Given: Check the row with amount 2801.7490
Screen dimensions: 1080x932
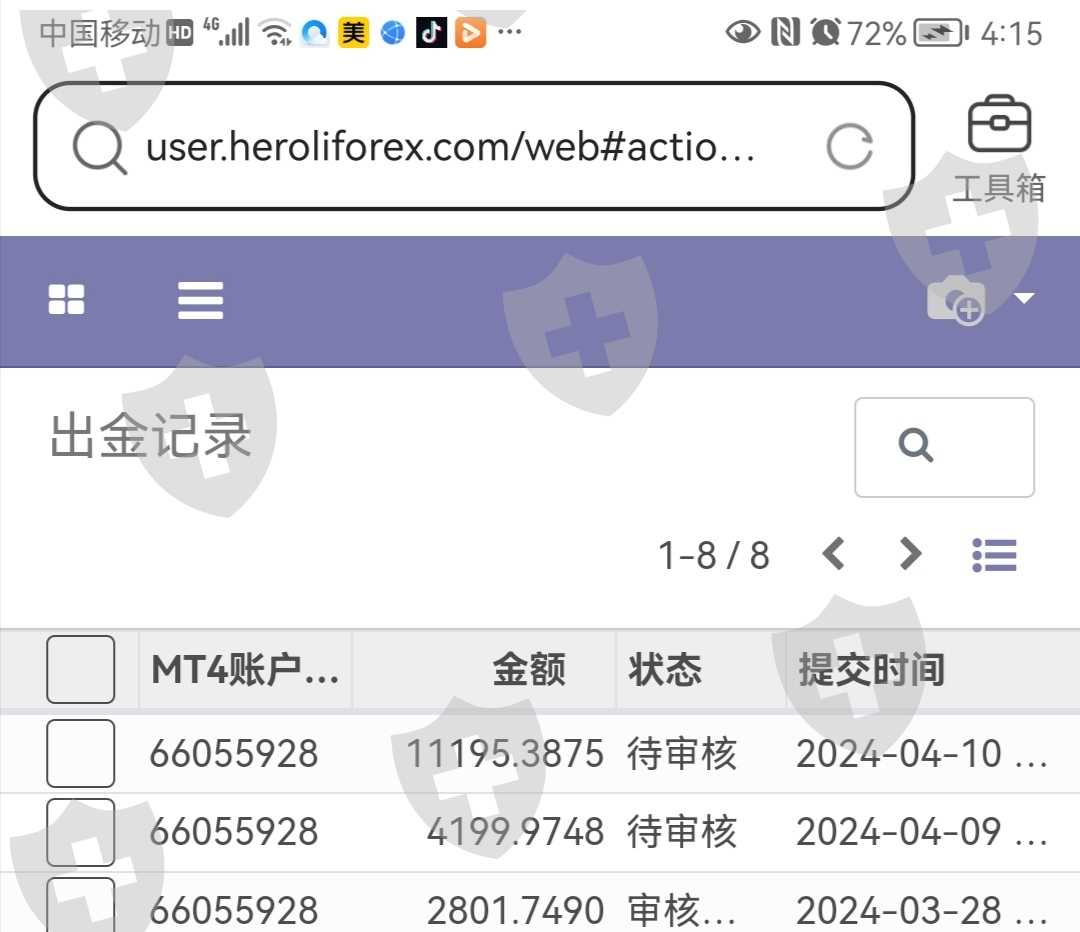Looking at the screenshot, I should click(81, 905).
